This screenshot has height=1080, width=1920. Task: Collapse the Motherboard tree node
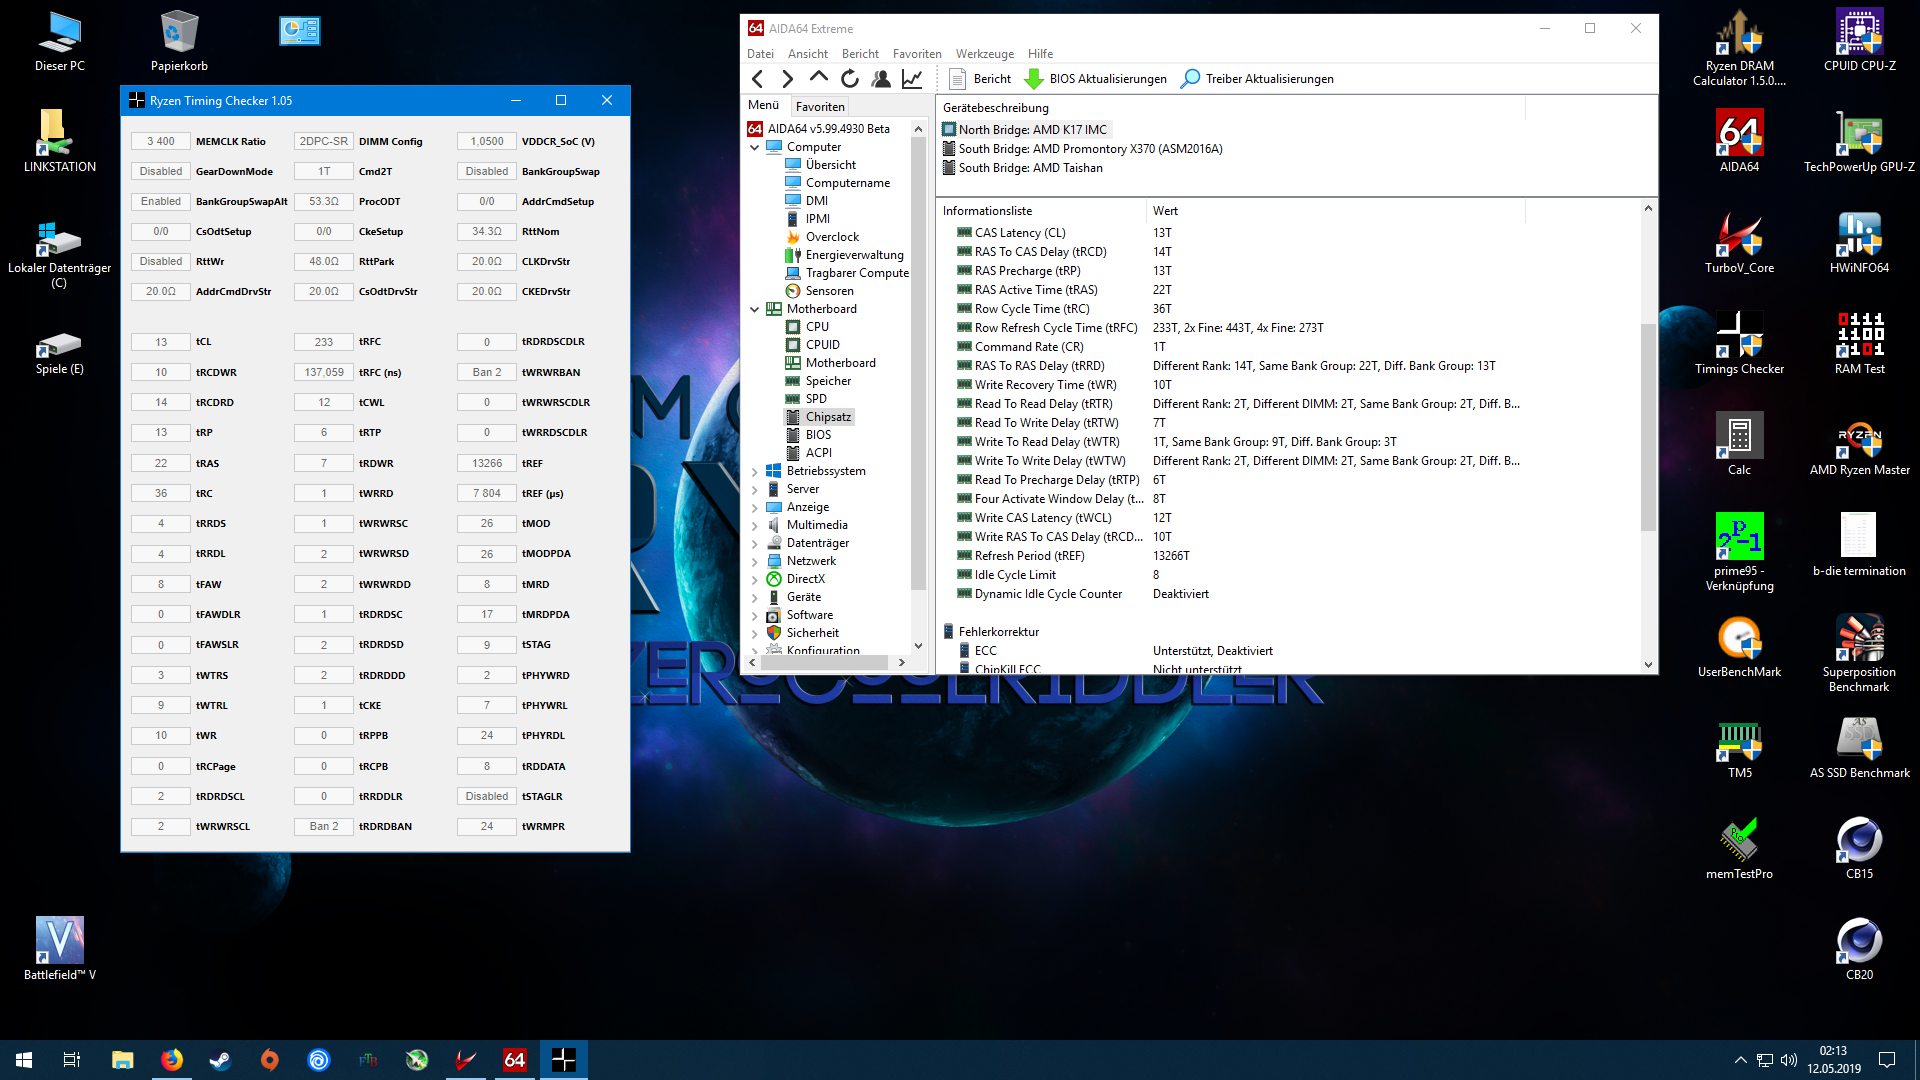coord(755,309)
